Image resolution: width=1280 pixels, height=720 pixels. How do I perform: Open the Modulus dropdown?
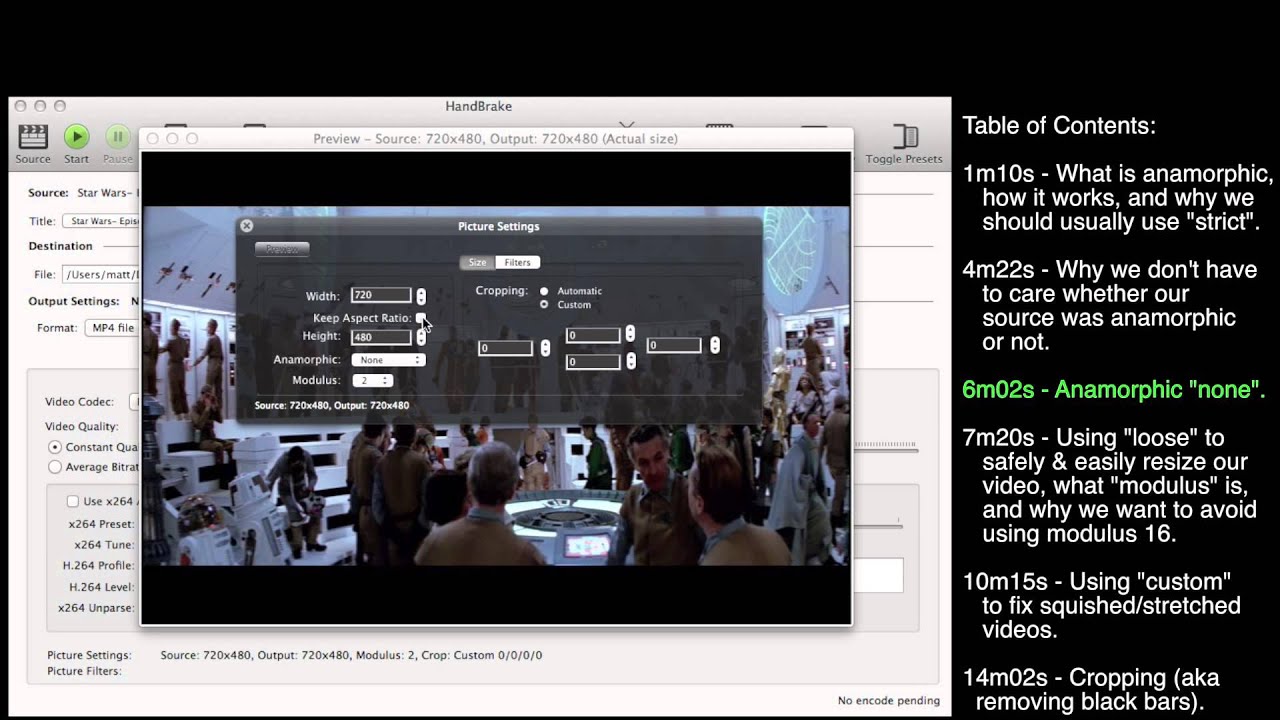(372, 381)
